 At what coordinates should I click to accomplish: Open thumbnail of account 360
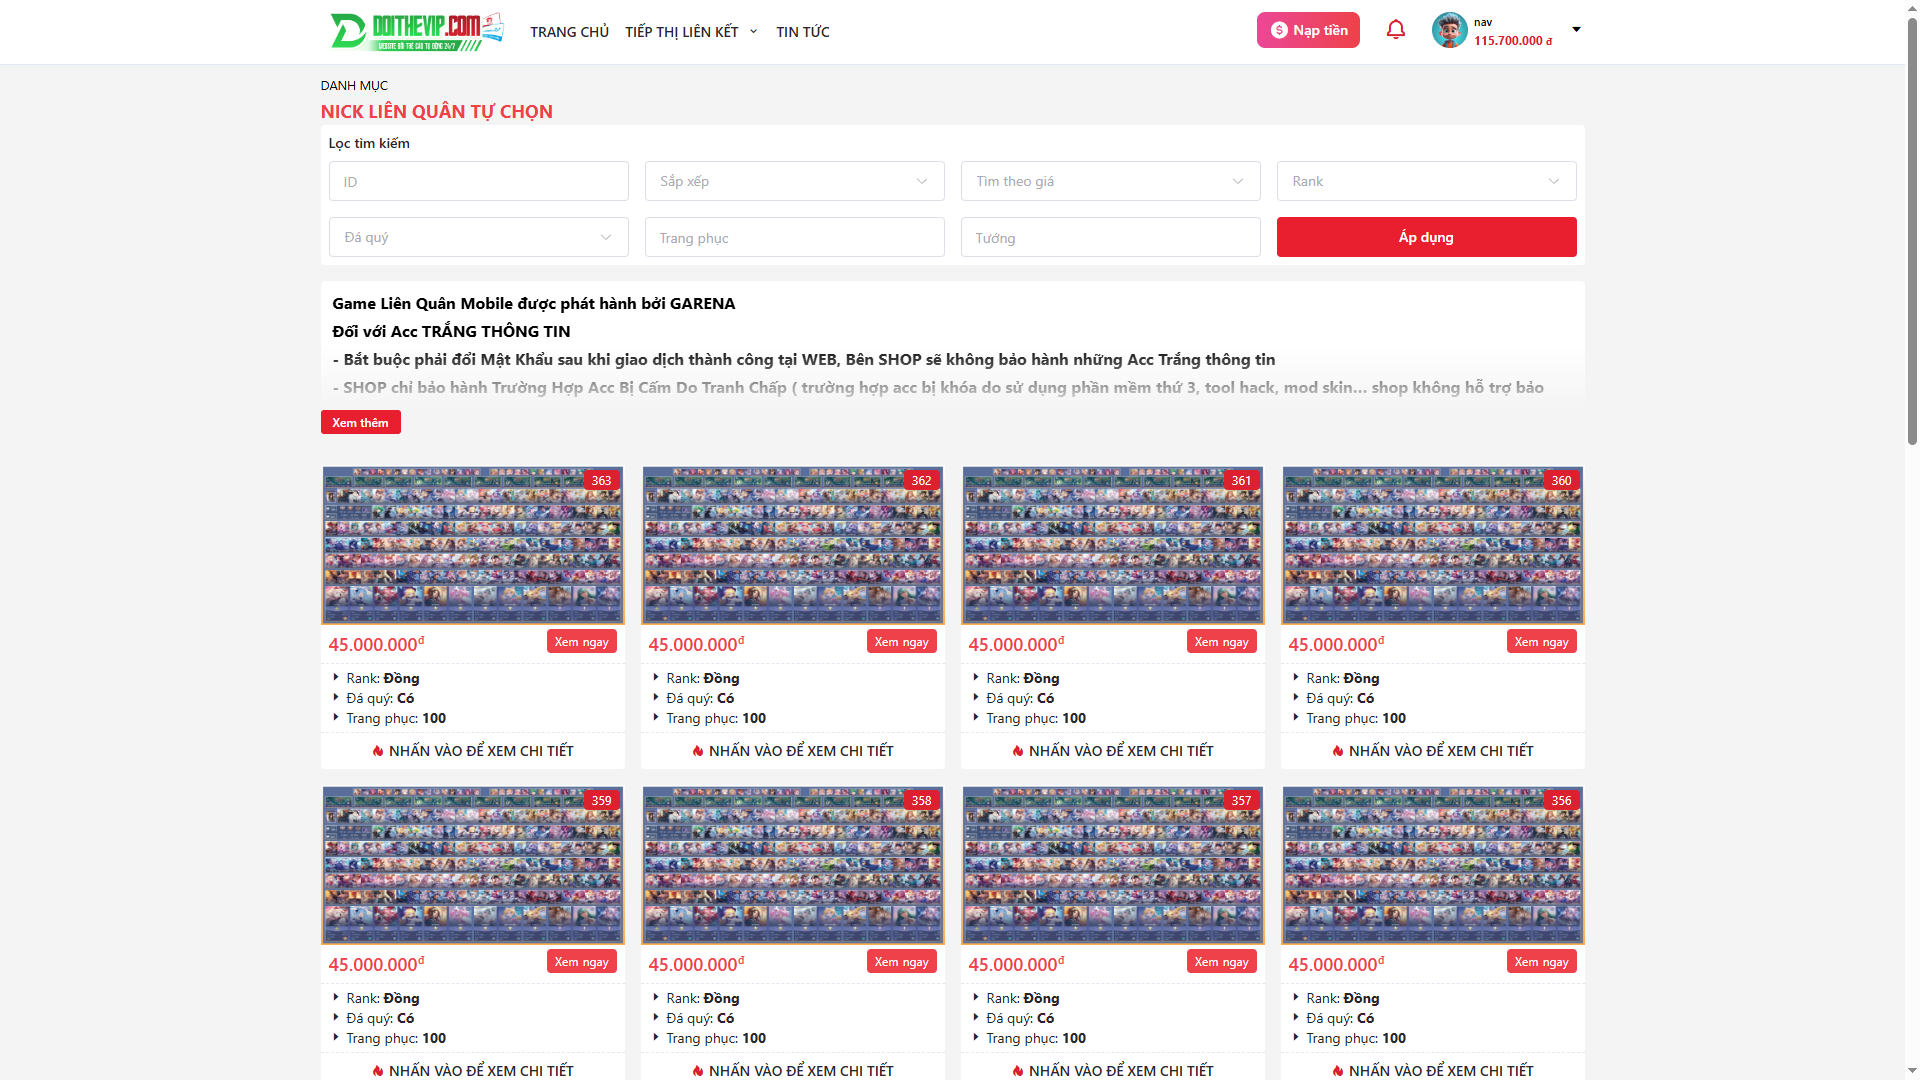point(1433,545)
